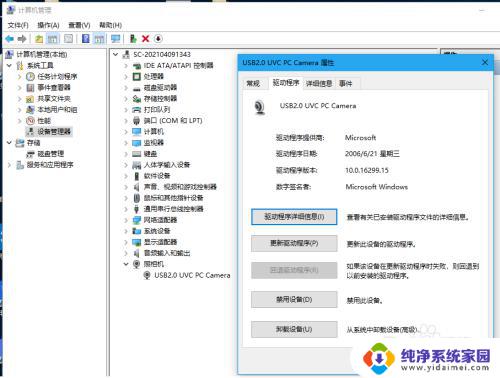Expand the 音频输入和输出 category
500x378 pixels.
click(126, 253)
